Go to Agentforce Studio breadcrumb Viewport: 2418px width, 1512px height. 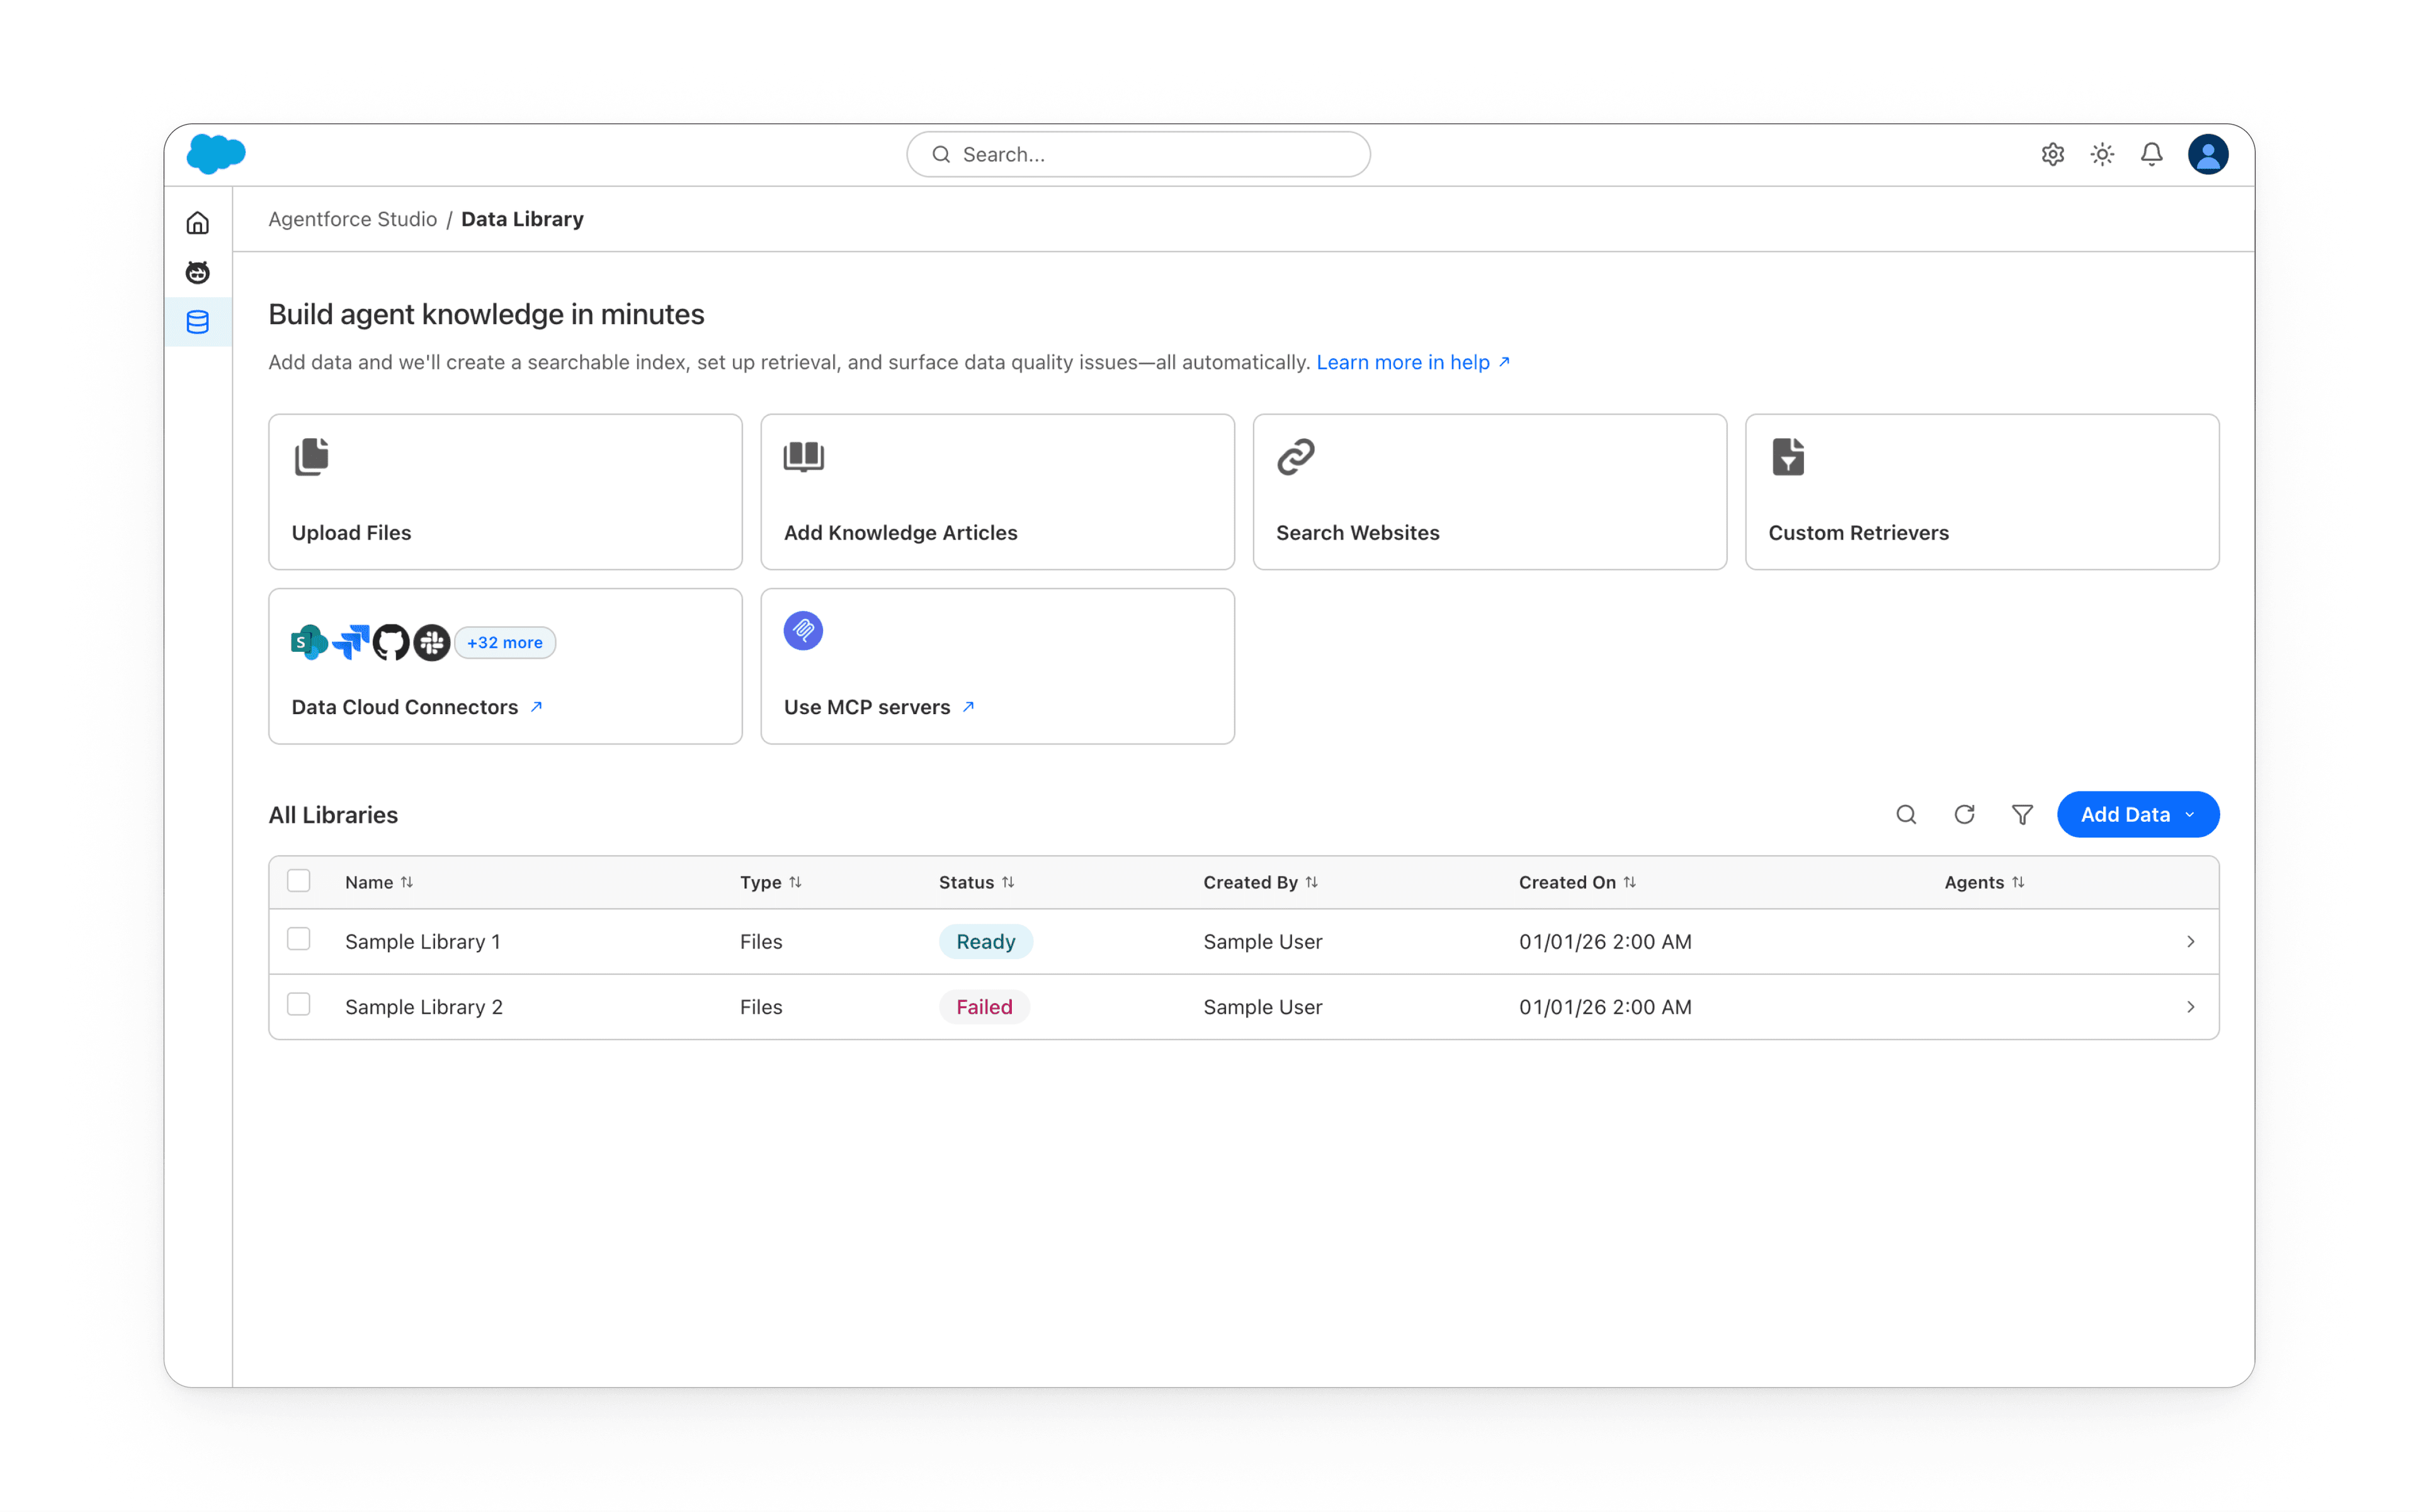coord(352,219)
